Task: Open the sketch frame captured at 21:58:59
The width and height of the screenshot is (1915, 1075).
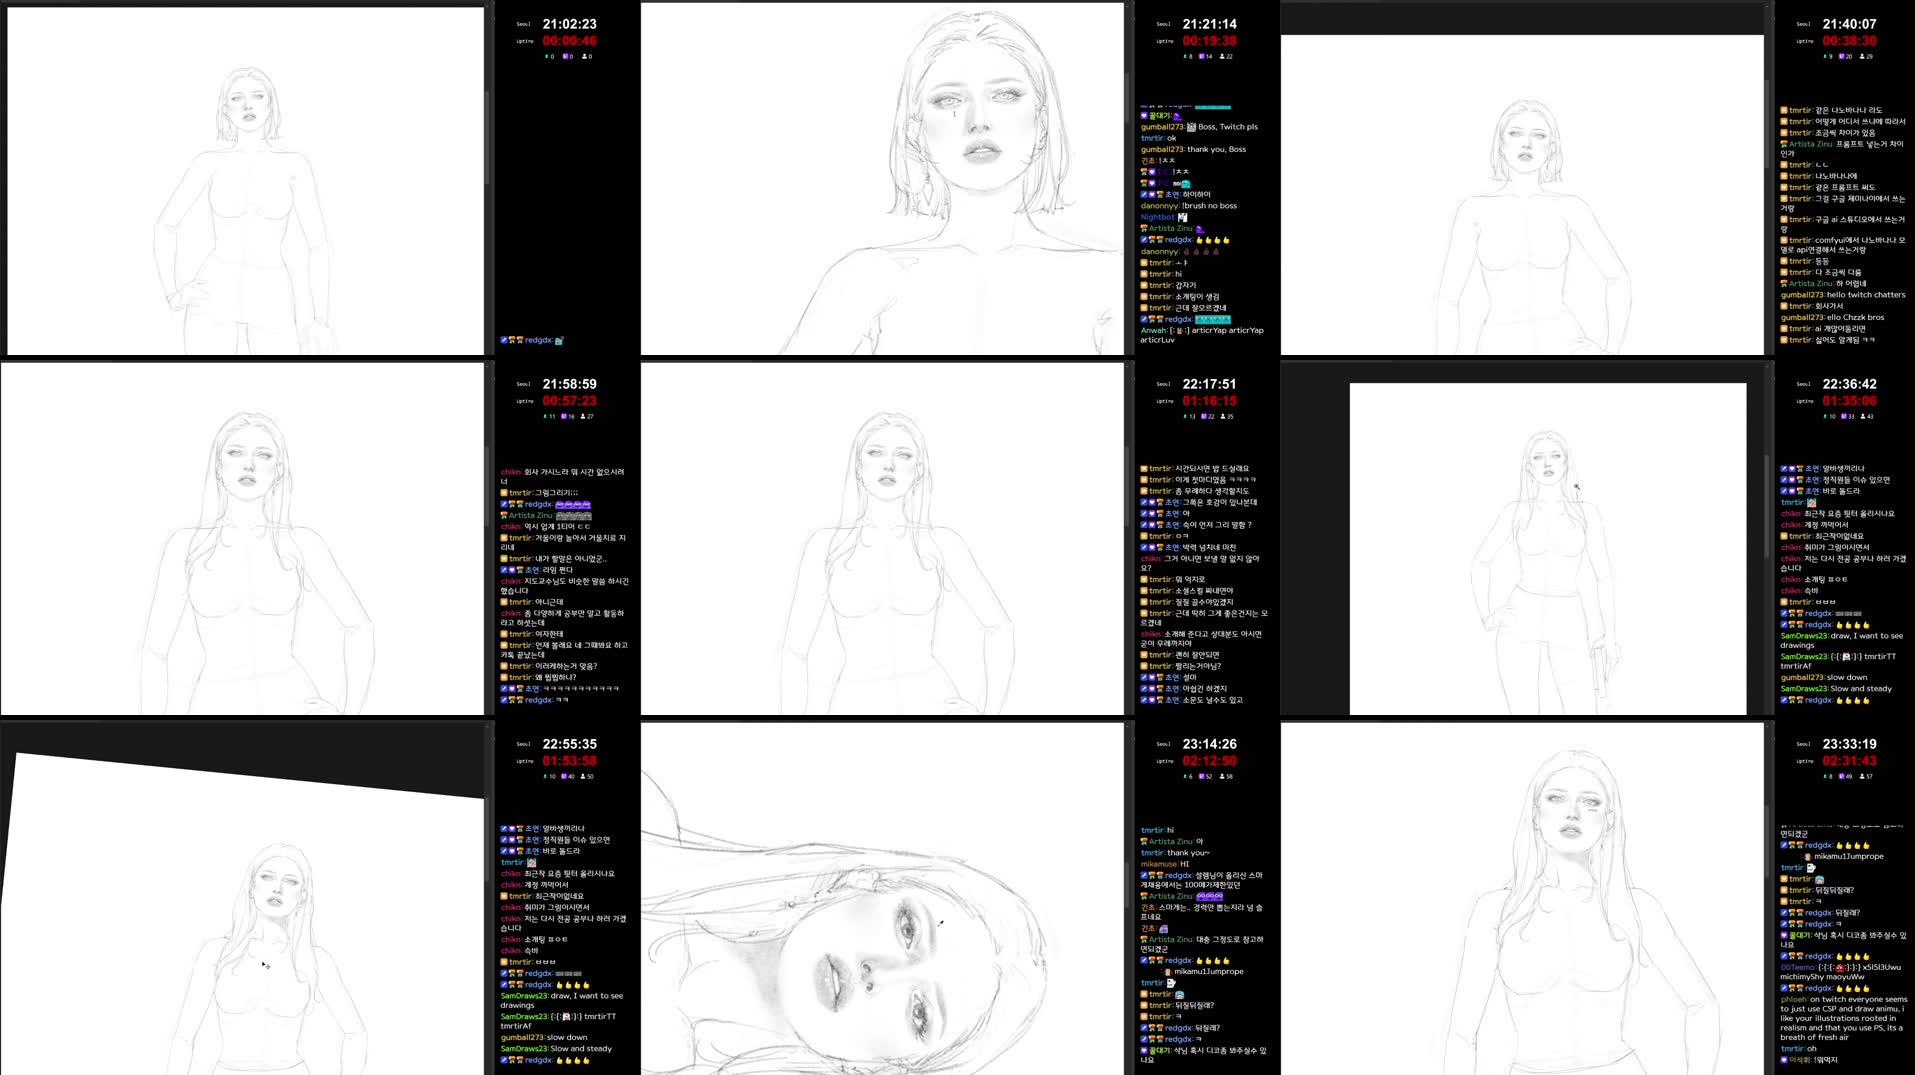Action: tap(242, 539)
